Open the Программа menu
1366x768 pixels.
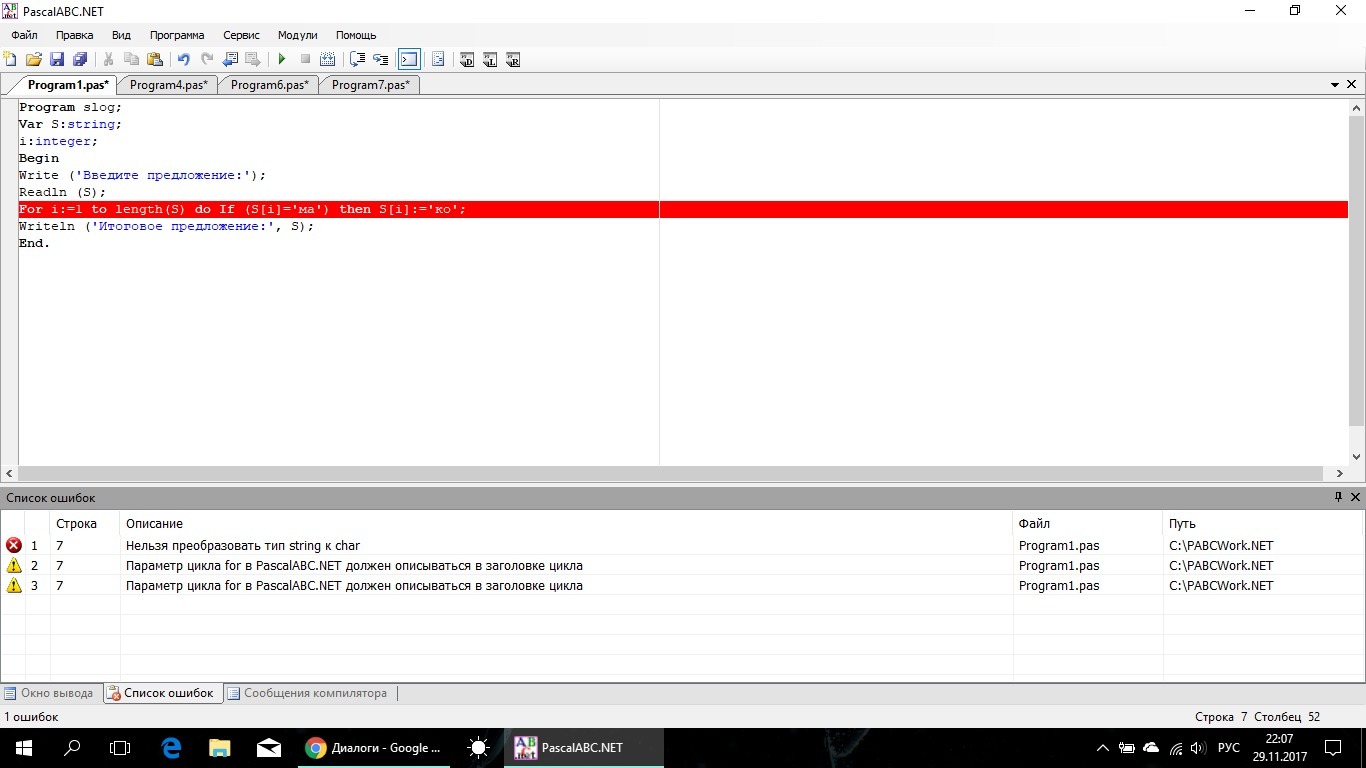tap(177, 35)
